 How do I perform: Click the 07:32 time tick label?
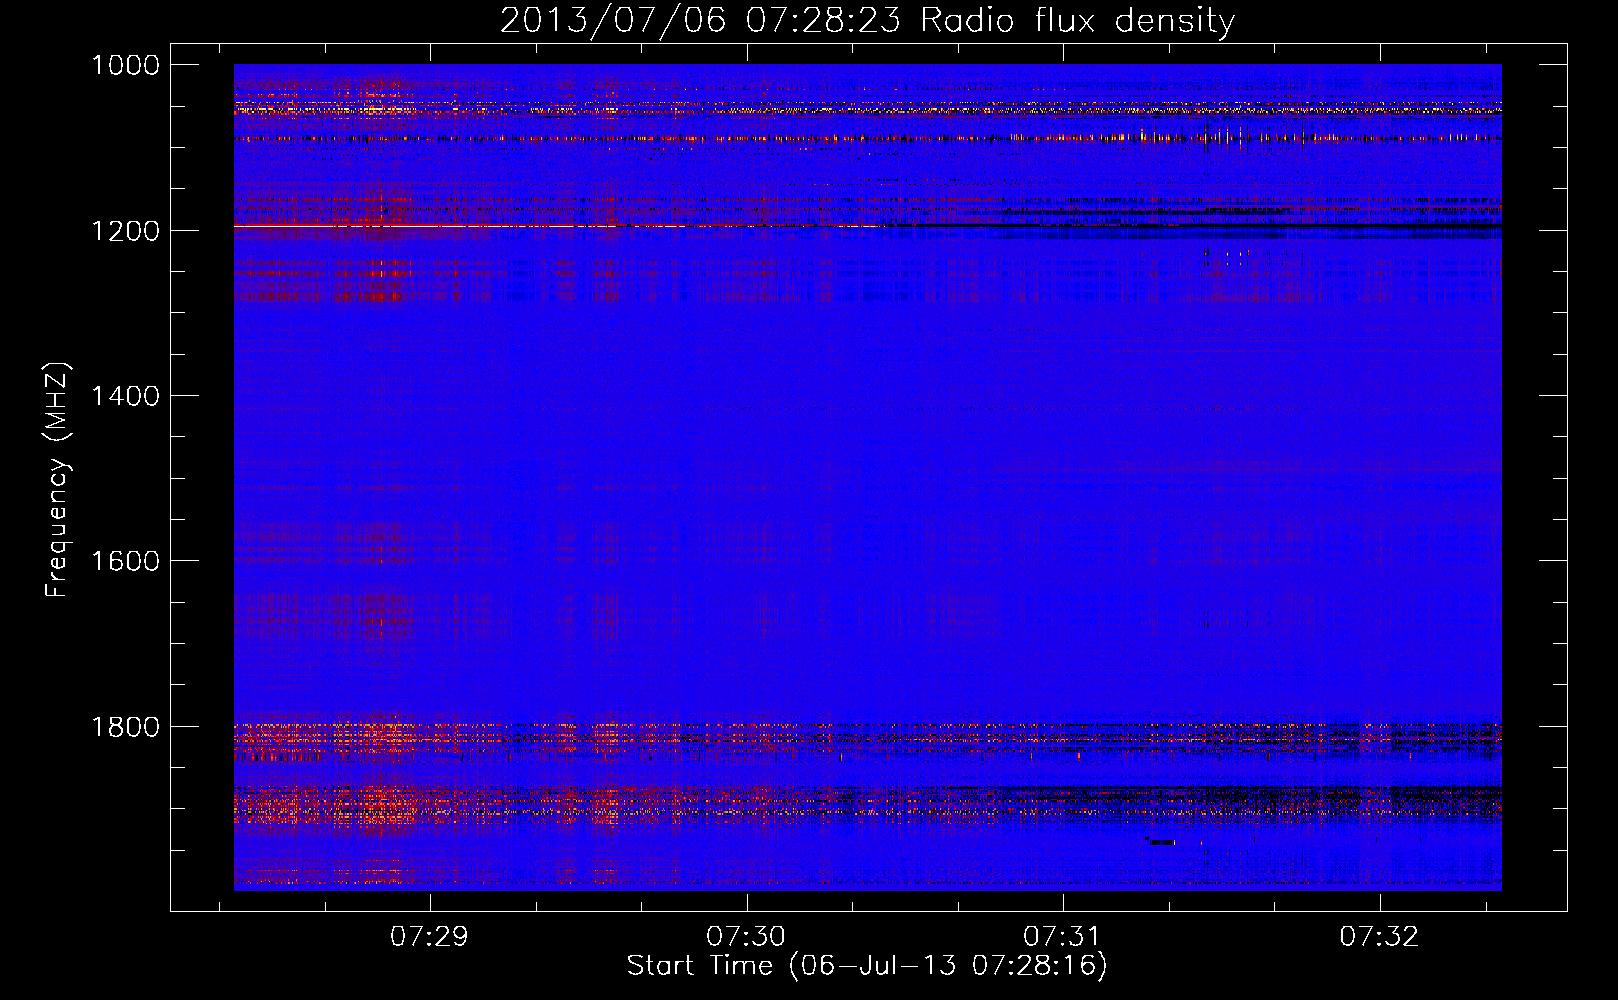(1379, 937)
